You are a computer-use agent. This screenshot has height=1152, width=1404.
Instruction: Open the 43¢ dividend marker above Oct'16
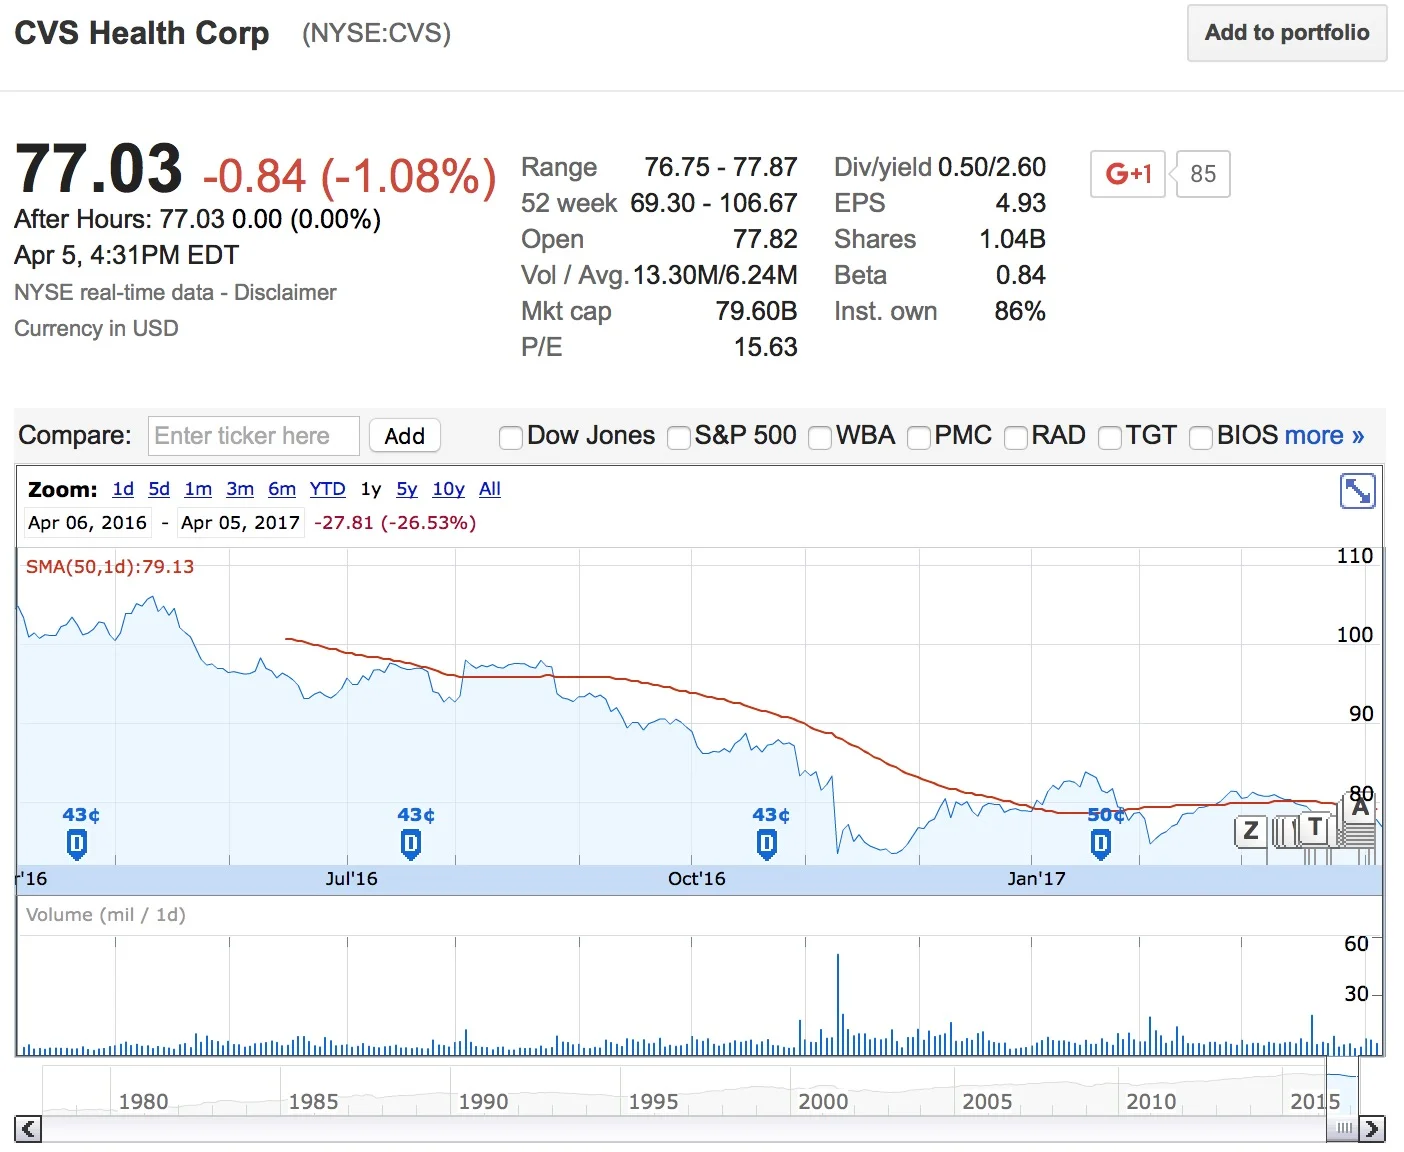[x=767, y=845]
